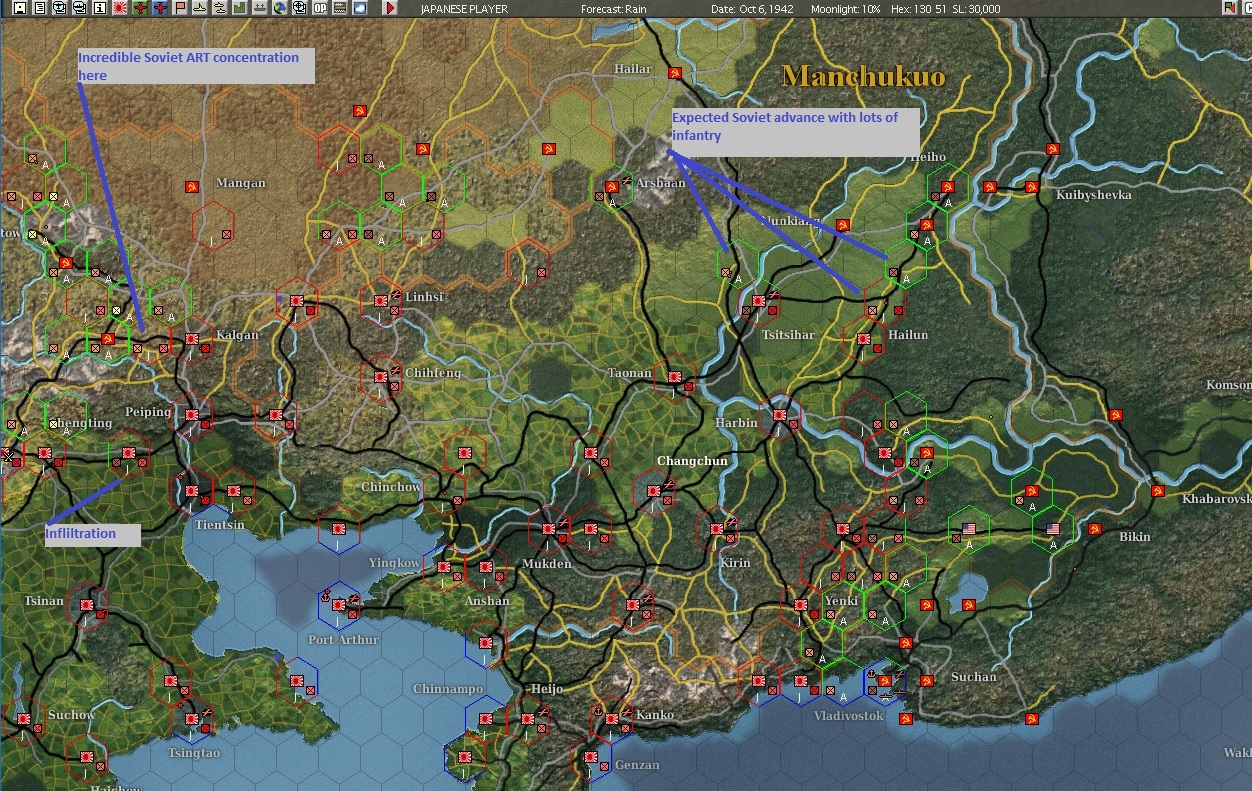Select the Japanese base at Tsitsihar
Viewport: 1252px width, 791px height.
pyautogui.click(x=759, y=300)
